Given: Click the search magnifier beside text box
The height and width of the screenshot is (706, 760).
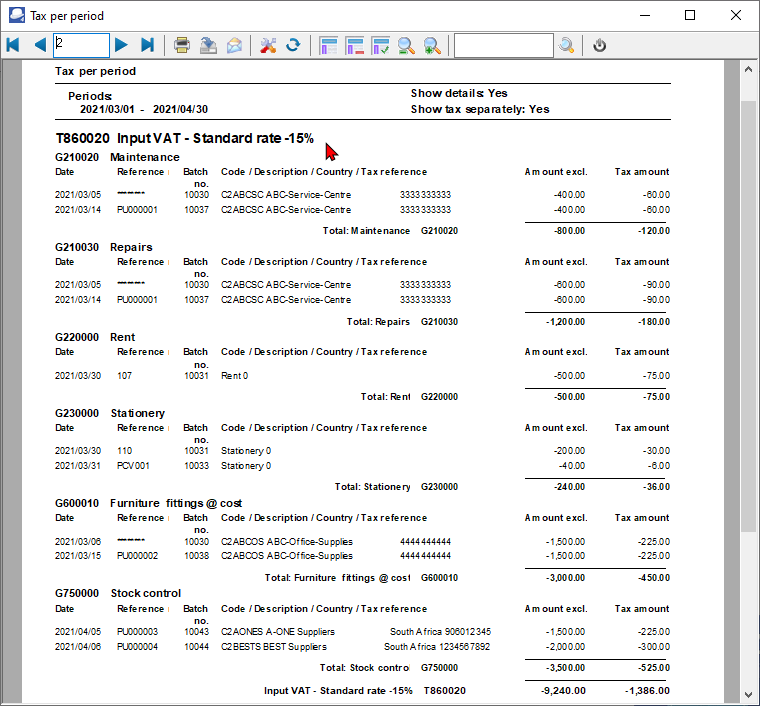Looking at the screenshot, I should pos(566,45).
